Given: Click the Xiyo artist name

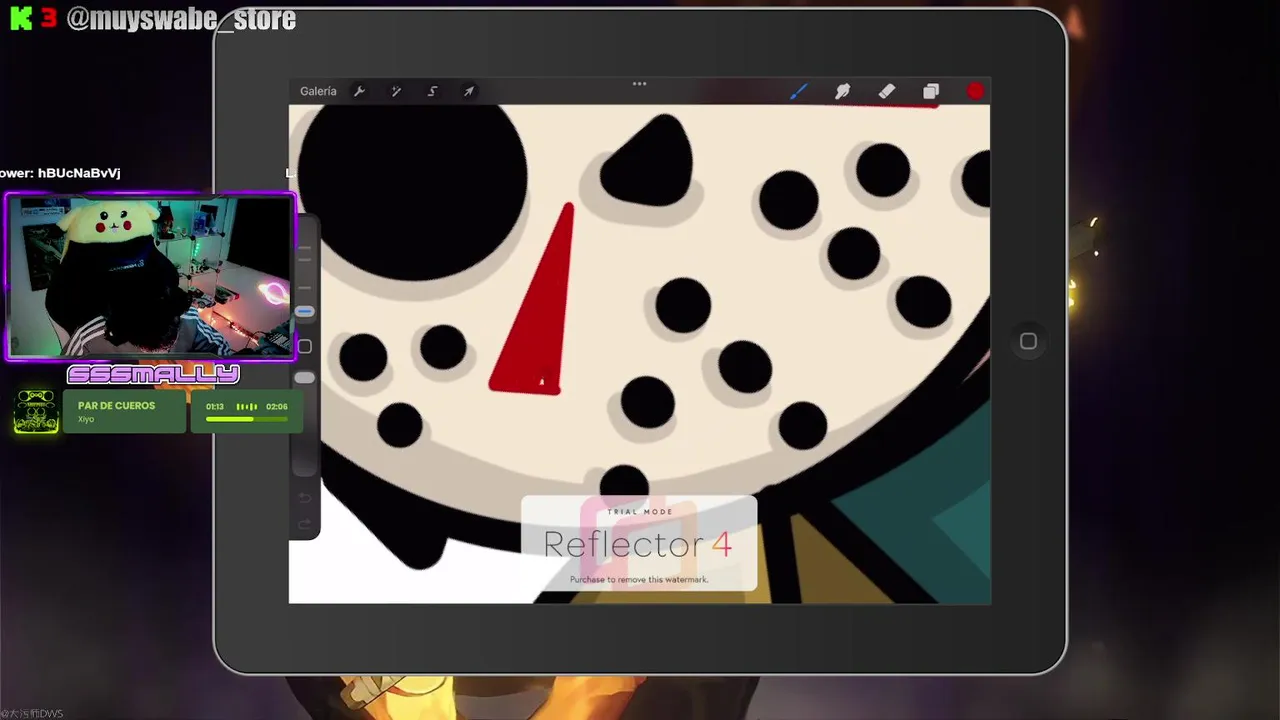Looking at the screenshot, I should pyautogui.click(x=86, y=419).
